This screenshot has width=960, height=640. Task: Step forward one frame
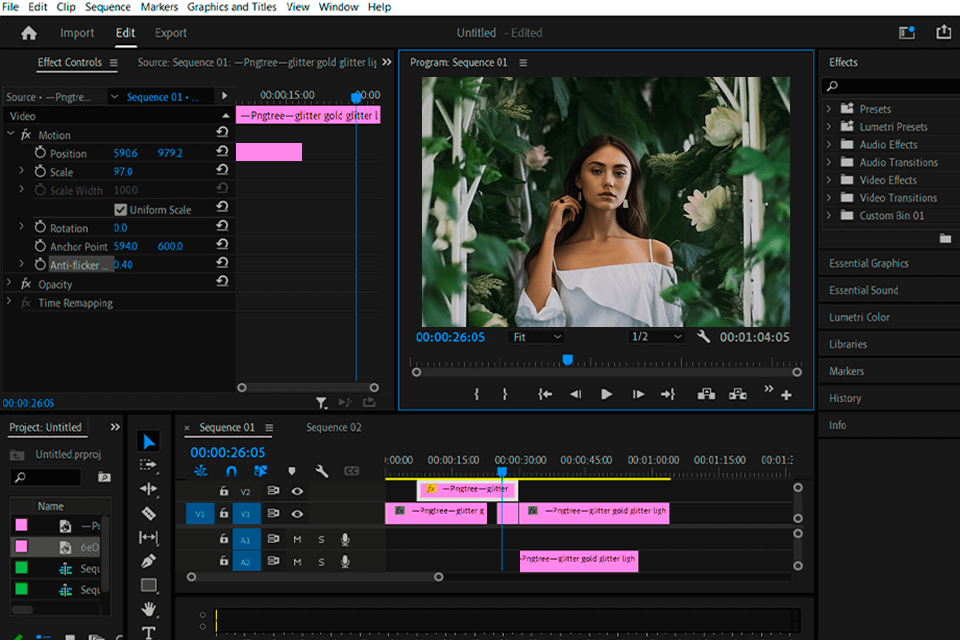click(x=638, y=394)
